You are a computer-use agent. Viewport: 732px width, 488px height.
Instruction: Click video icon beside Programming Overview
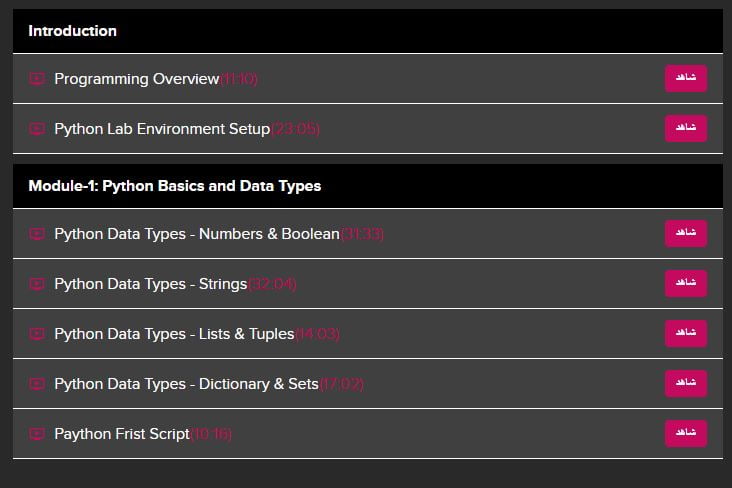pyautogui.click(x=37, y=78)
